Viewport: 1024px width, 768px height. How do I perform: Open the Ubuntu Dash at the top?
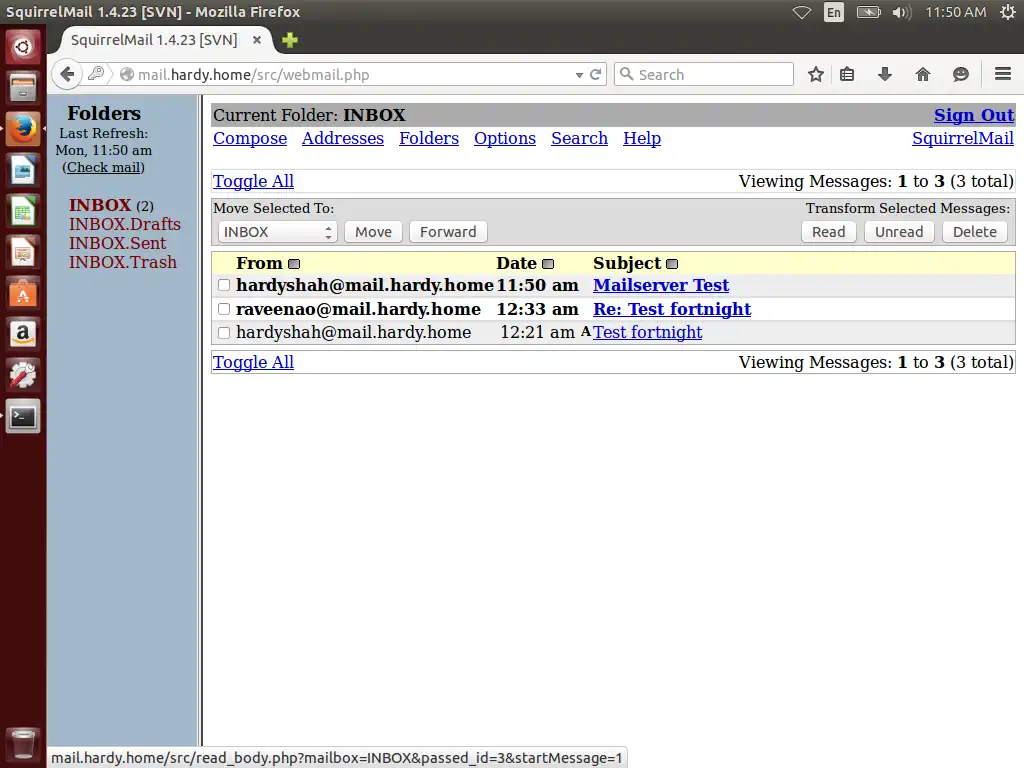[22, 45]
